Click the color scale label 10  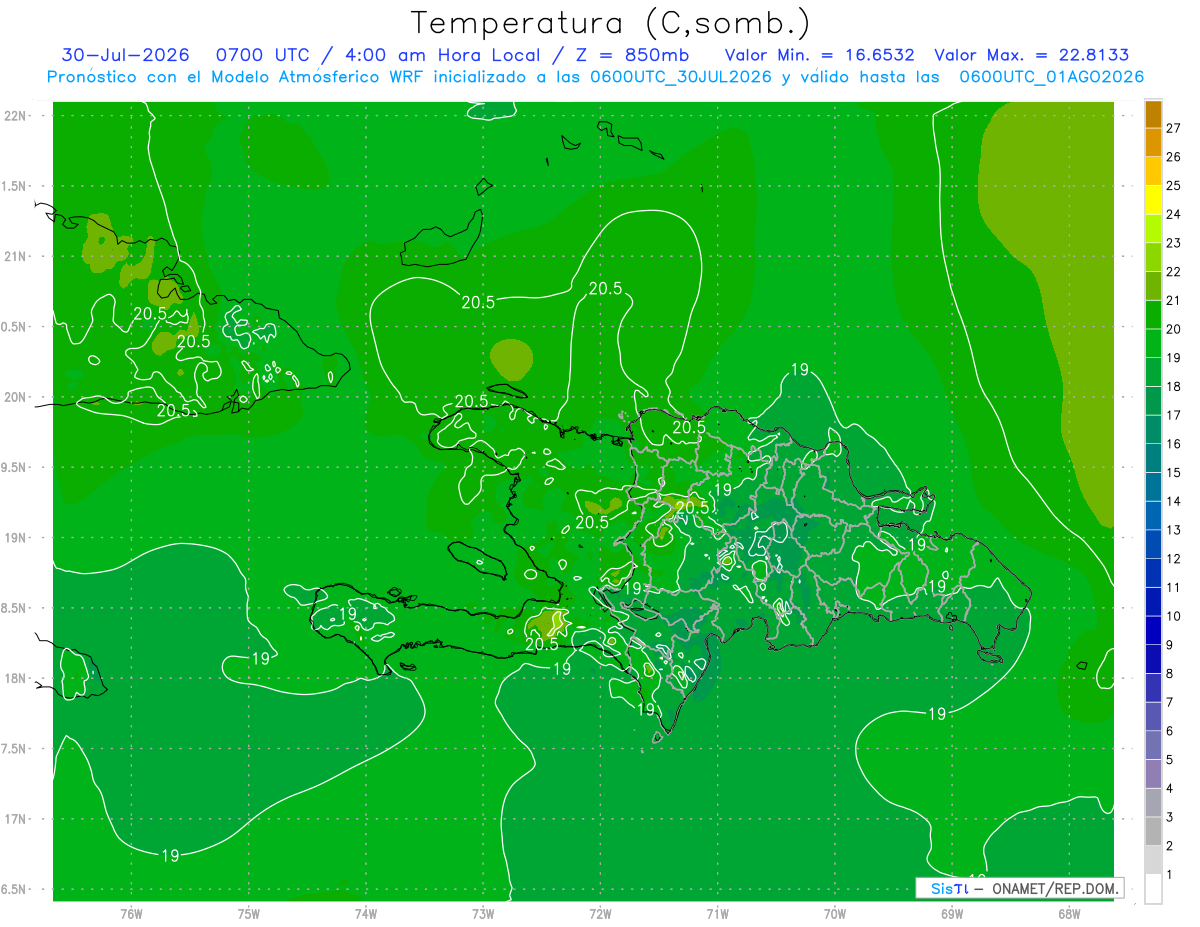tap(1173, 616)
